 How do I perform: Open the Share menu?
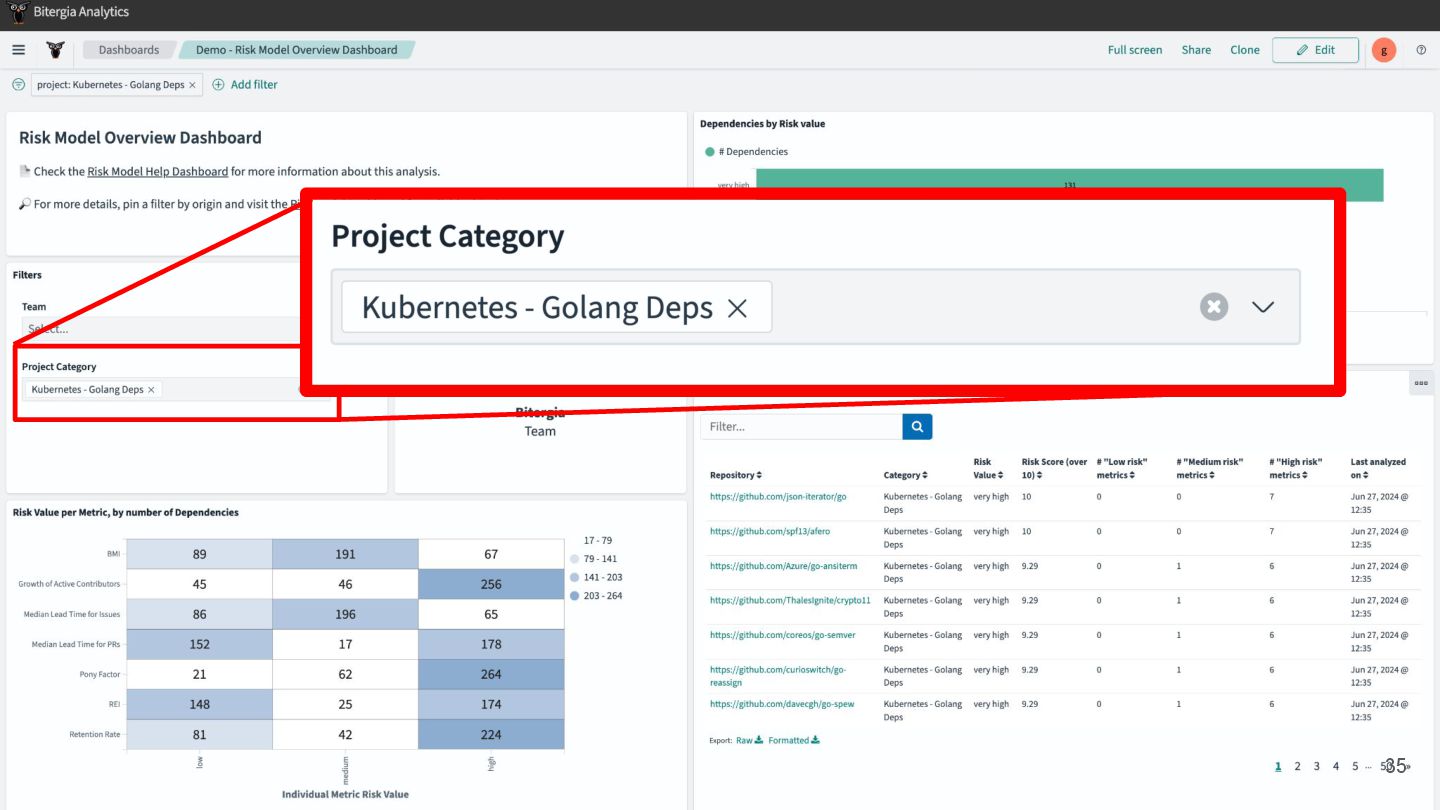coord(1196,50)
